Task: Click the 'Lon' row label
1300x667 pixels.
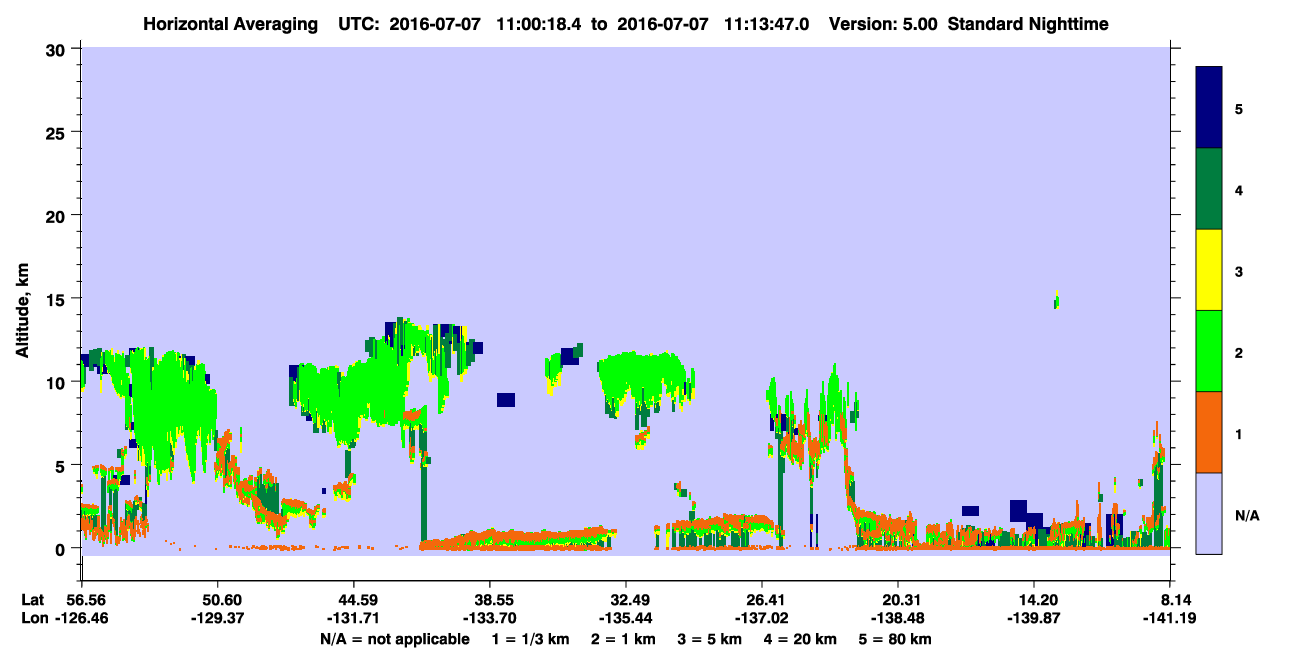Action: point(34,619)
